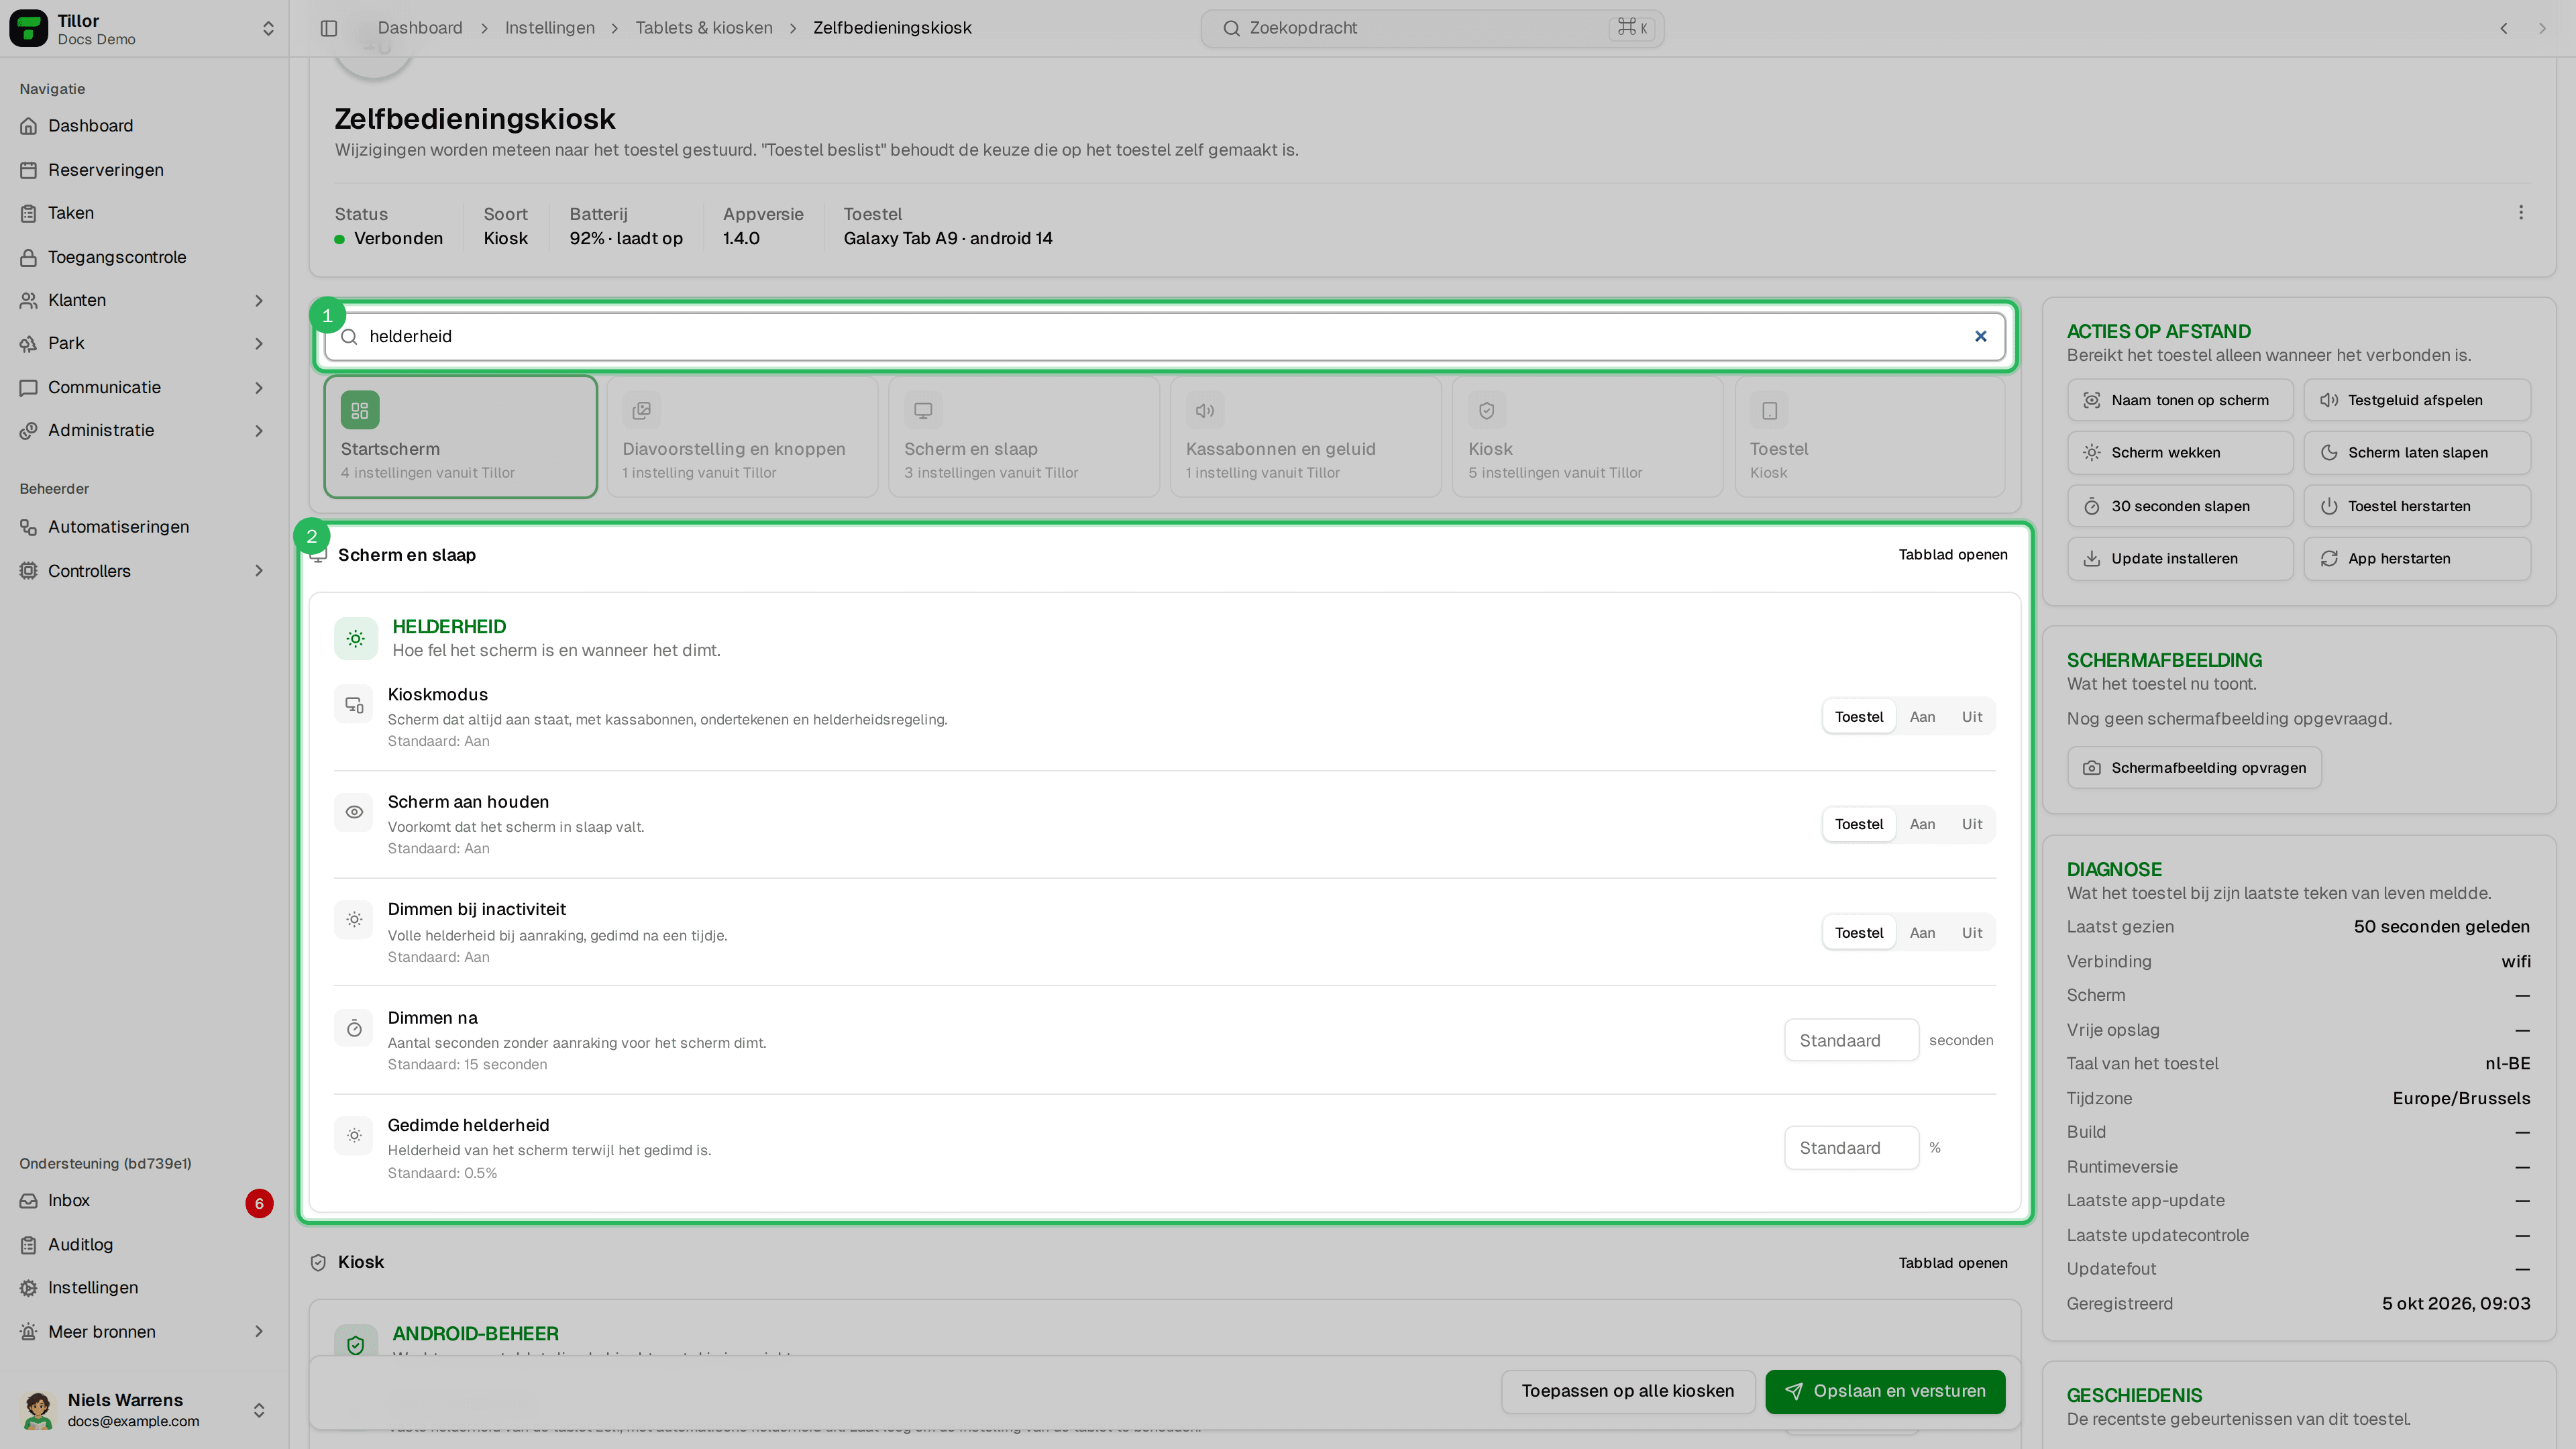2576x1449 pixels.
Task: Open the Toestel tab card
Action: (x=1869, y=436)
